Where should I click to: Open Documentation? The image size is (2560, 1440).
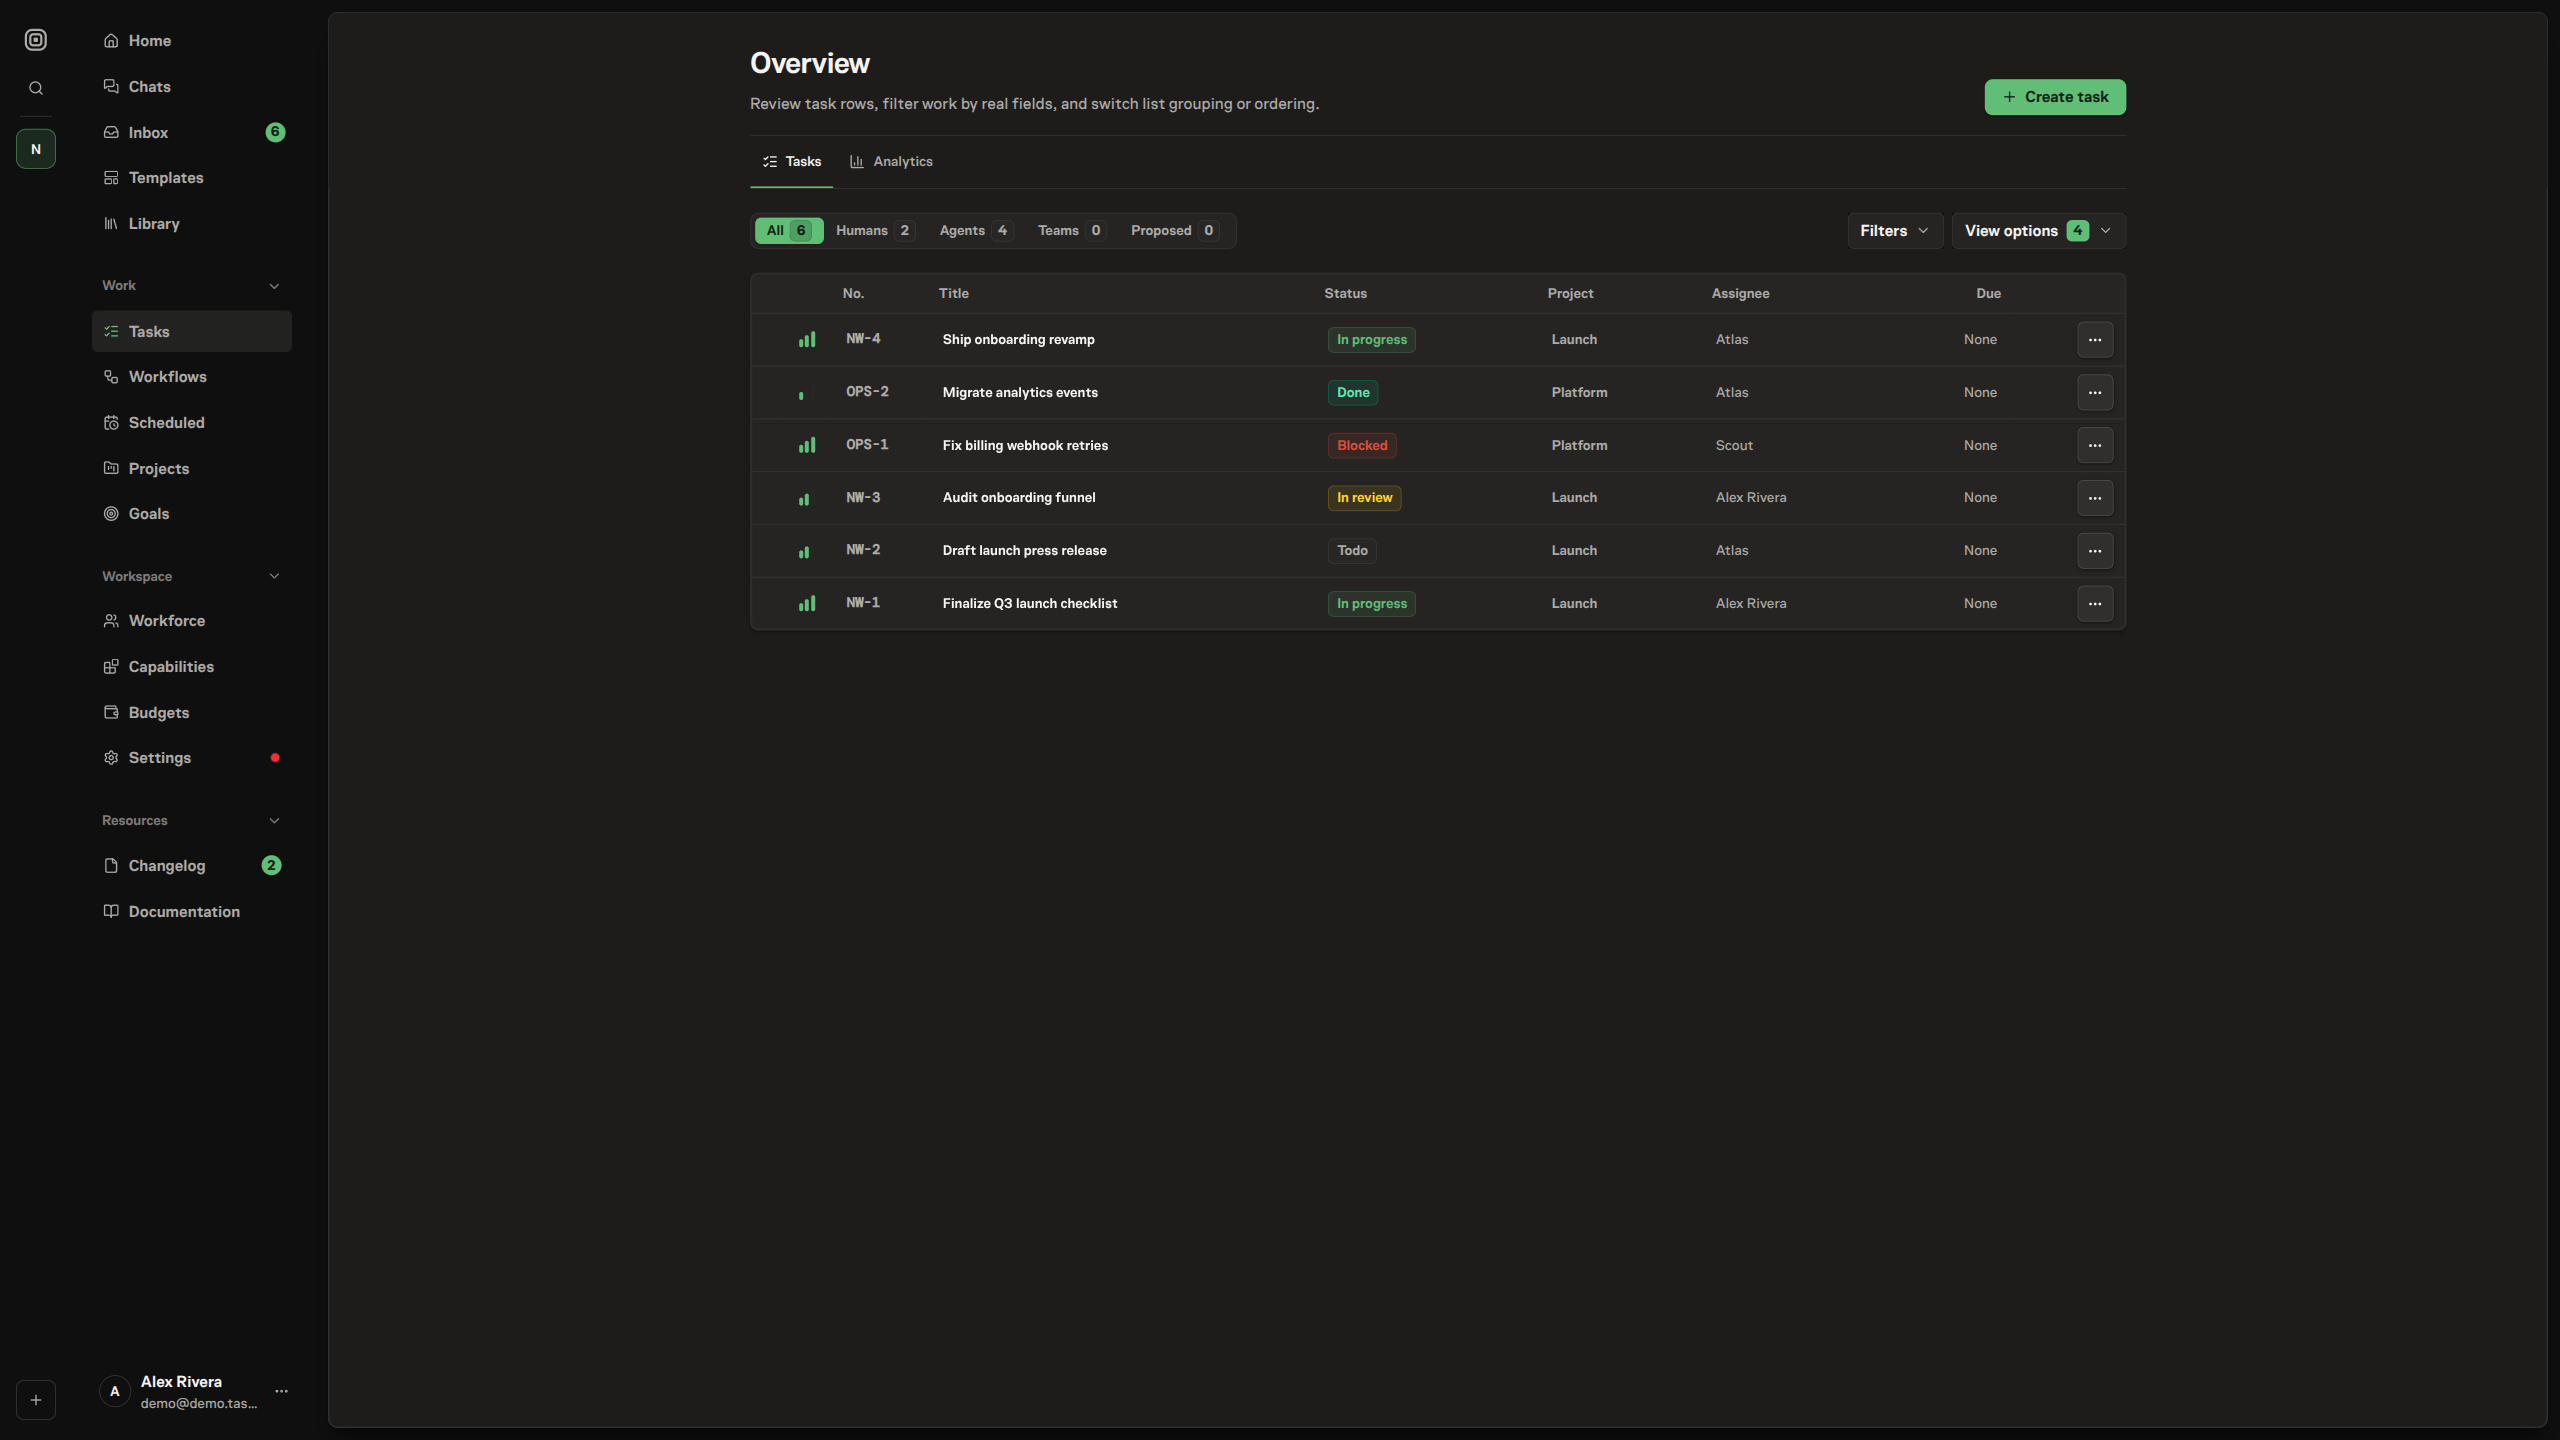192,912
